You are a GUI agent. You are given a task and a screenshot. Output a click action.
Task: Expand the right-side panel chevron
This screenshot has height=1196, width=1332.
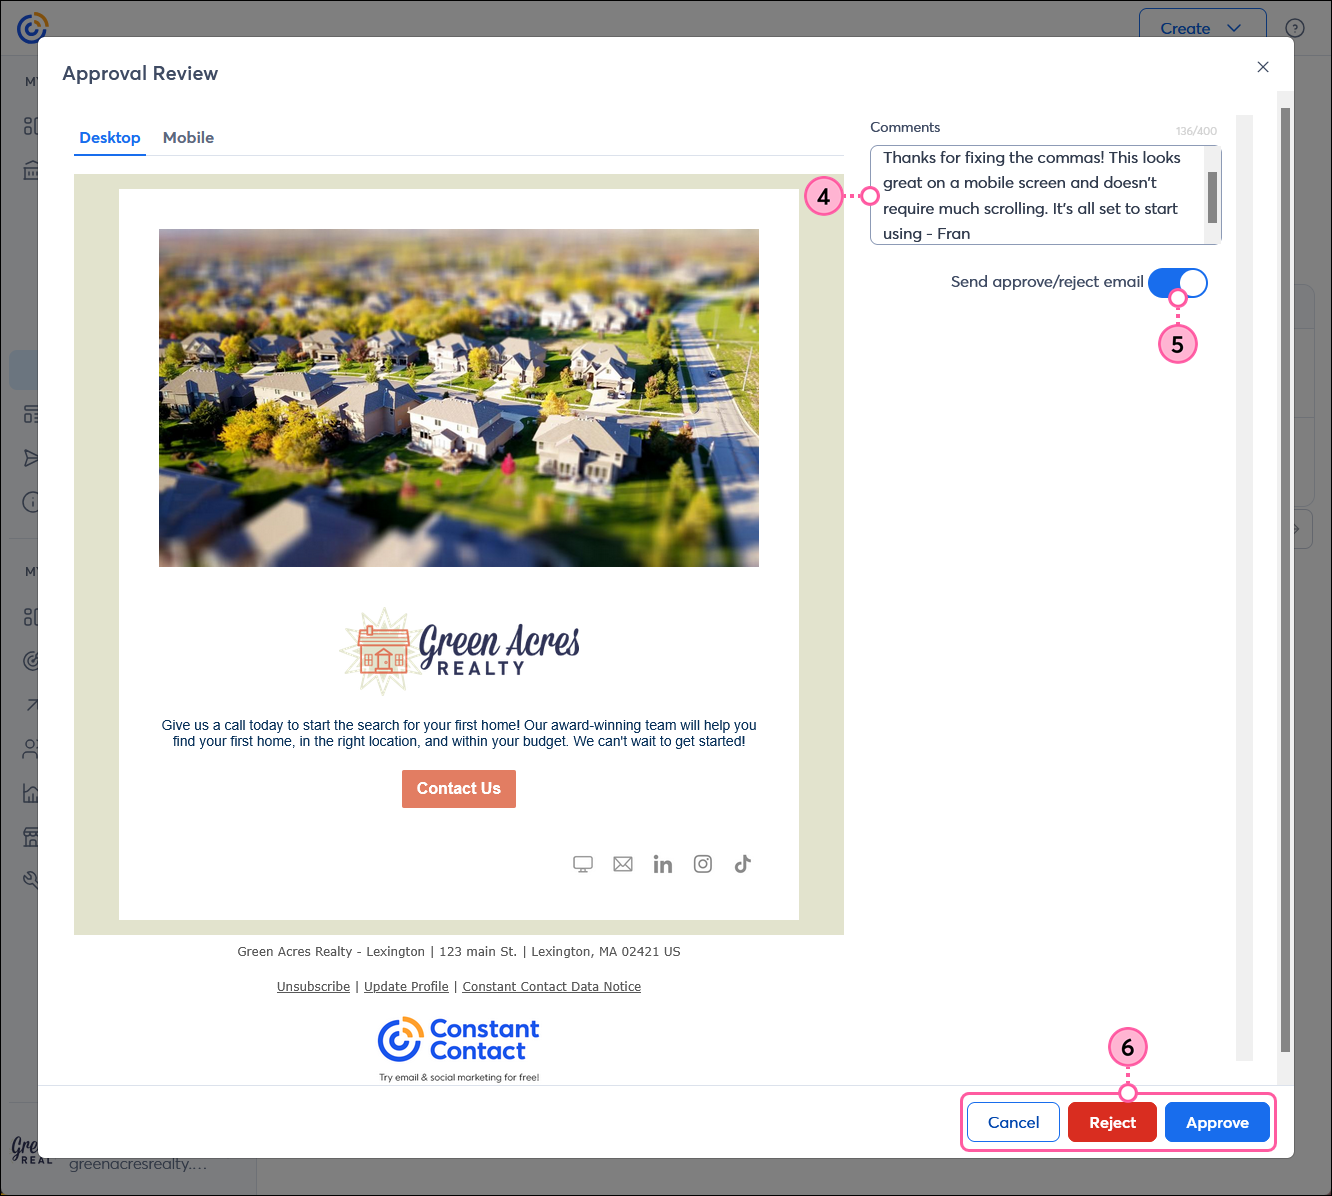tap(1297, 528)
